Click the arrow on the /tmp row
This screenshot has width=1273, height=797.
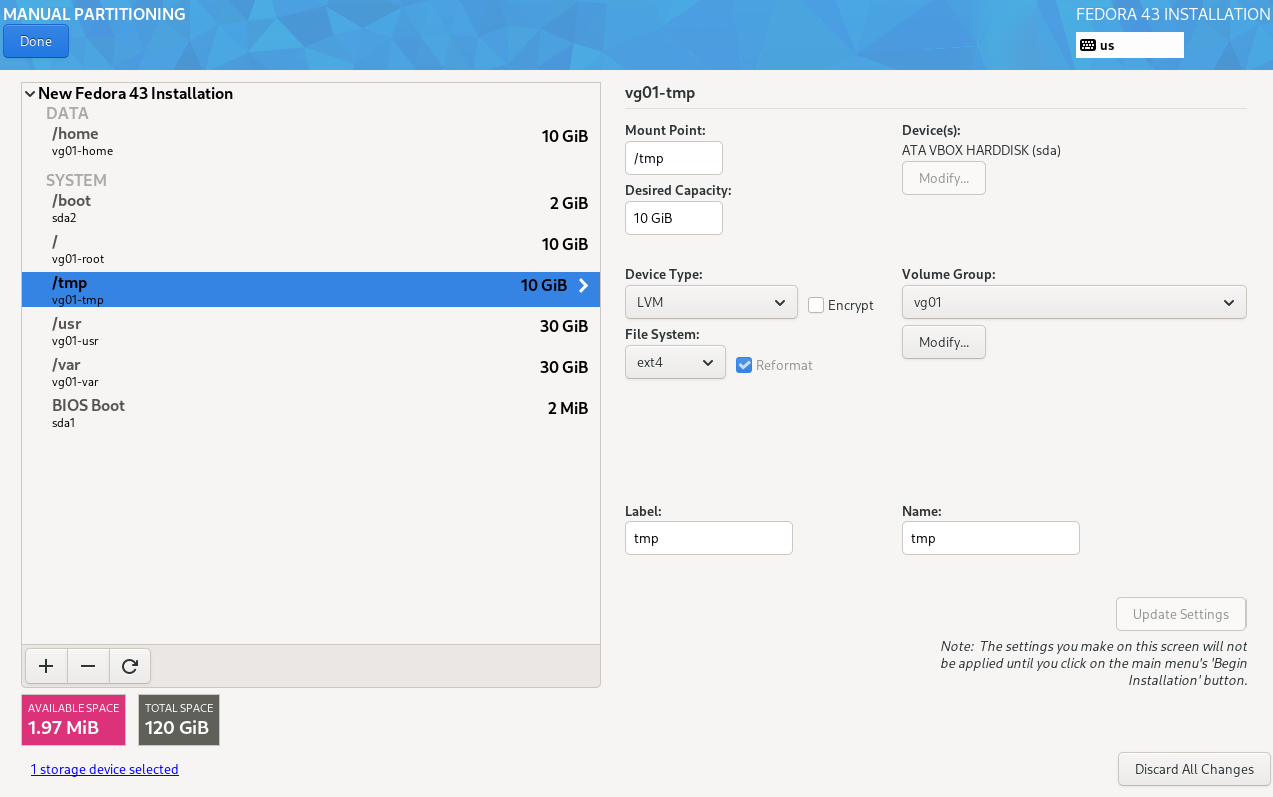583,286
